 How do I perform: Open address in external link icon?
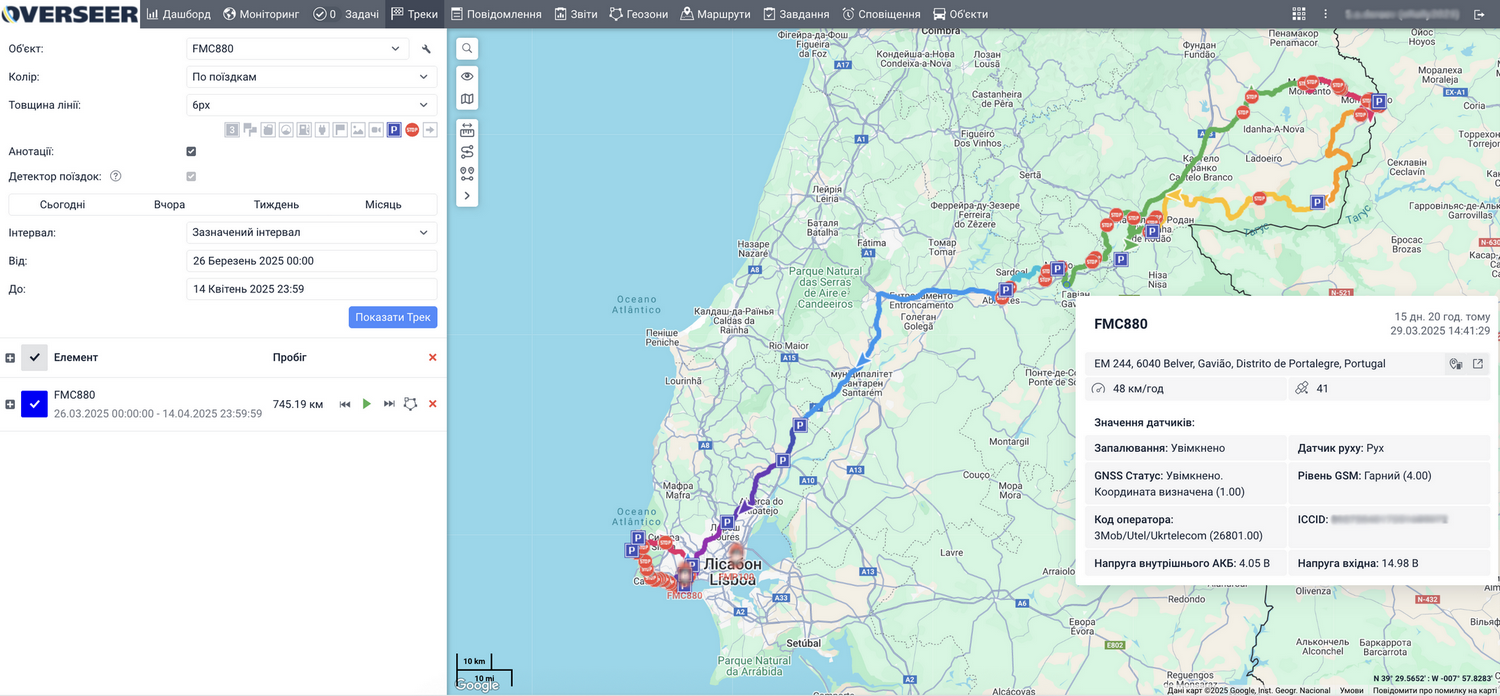[1478, 364]
